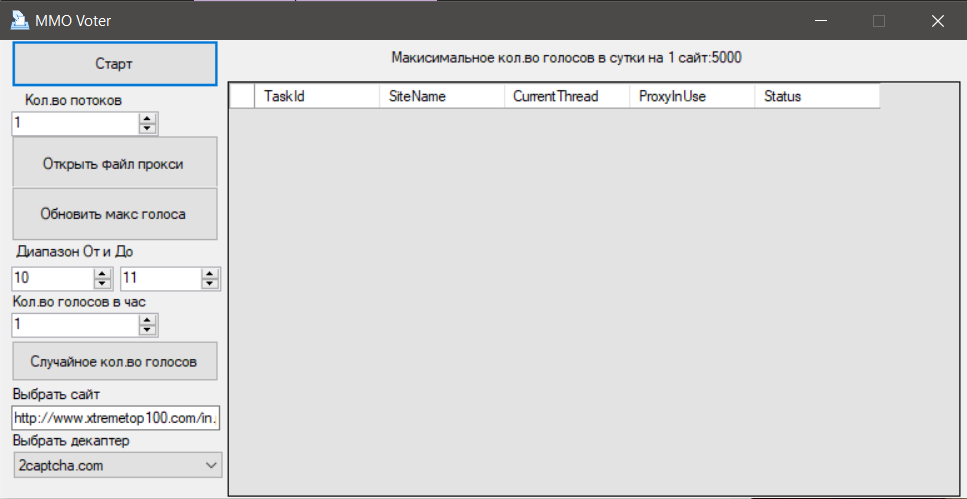This screenshot has width=967, height=499.
Task: Select the CurrentThread column header
Action: [567, 96]
